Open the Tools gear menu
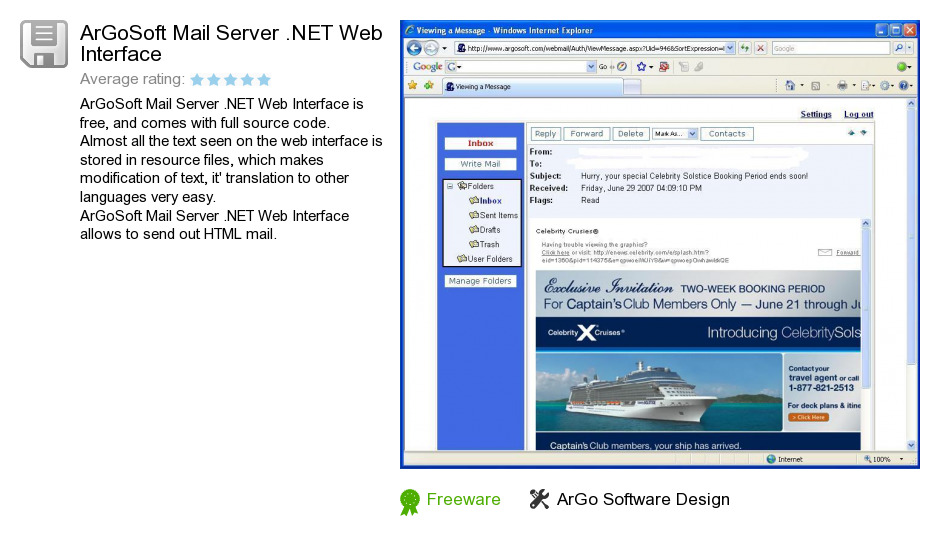This screenshot has height=546, width=940. pos(885,86)
